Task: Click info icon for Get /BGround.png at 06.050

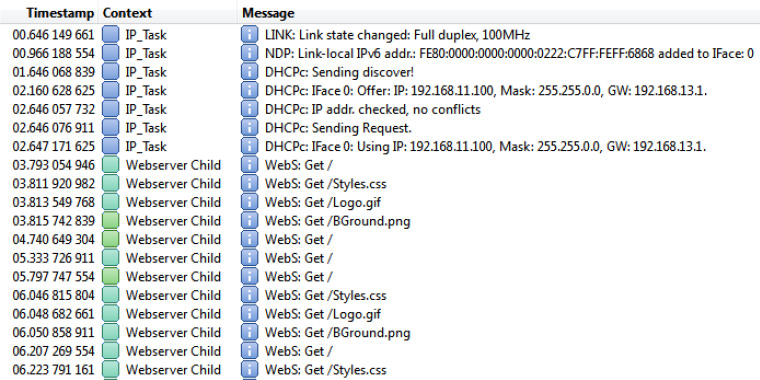Action: coord(249,332)
